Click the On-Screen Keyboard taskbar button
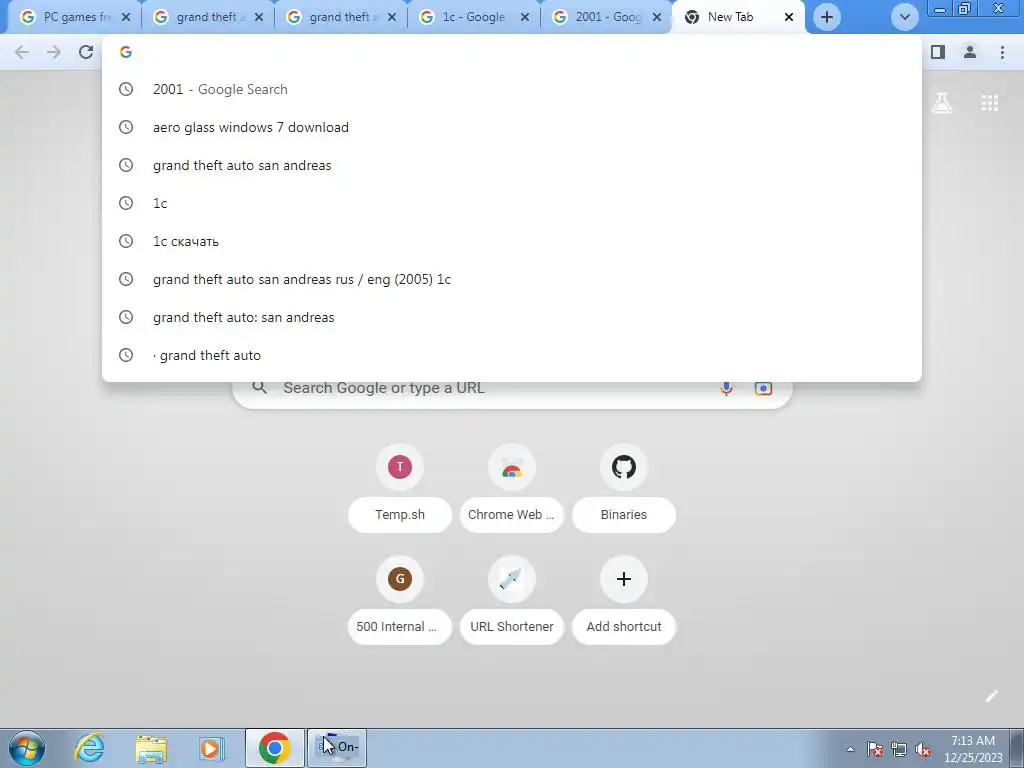The width and height of the screenshot is (1024, 768). [337, 748]
